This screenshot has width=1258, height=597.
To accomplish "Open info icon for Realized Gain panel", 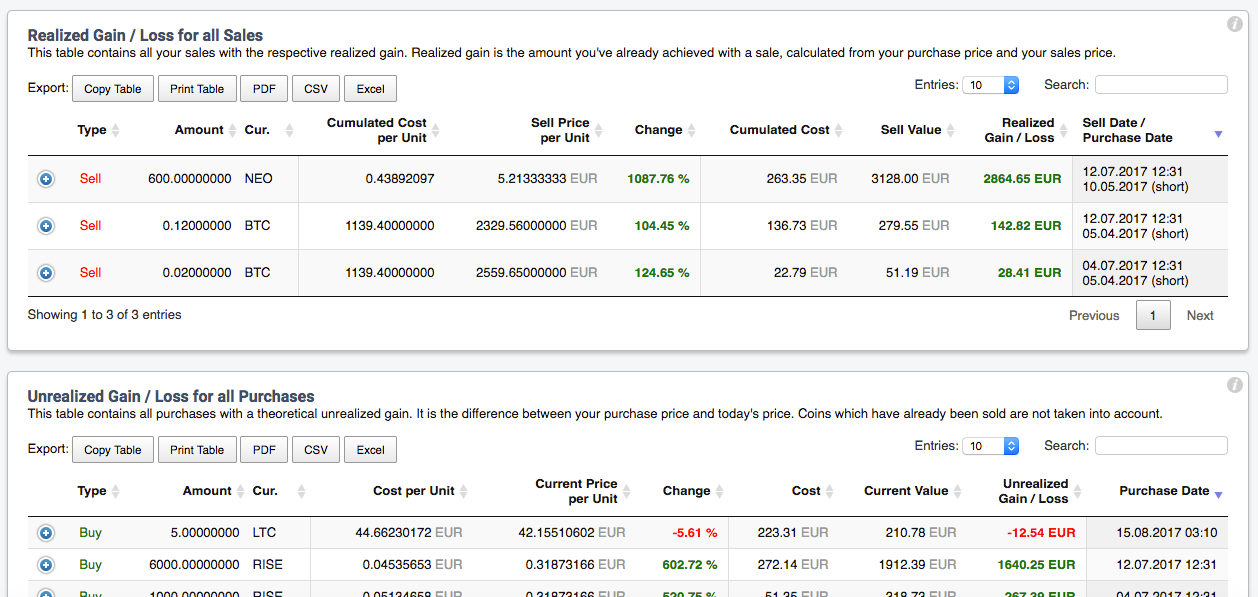I will coord(1234,25).
